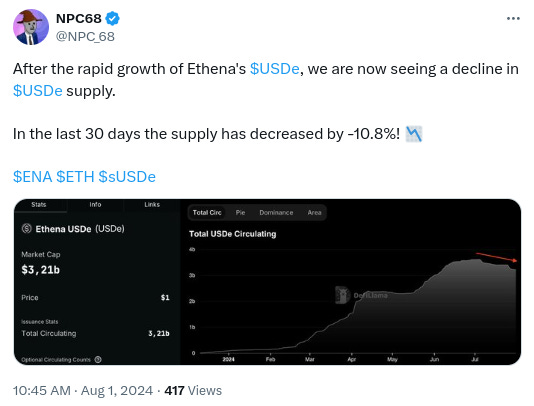
Task: Click the embedded DefiLlama chart image
Action: coord(267,282)
